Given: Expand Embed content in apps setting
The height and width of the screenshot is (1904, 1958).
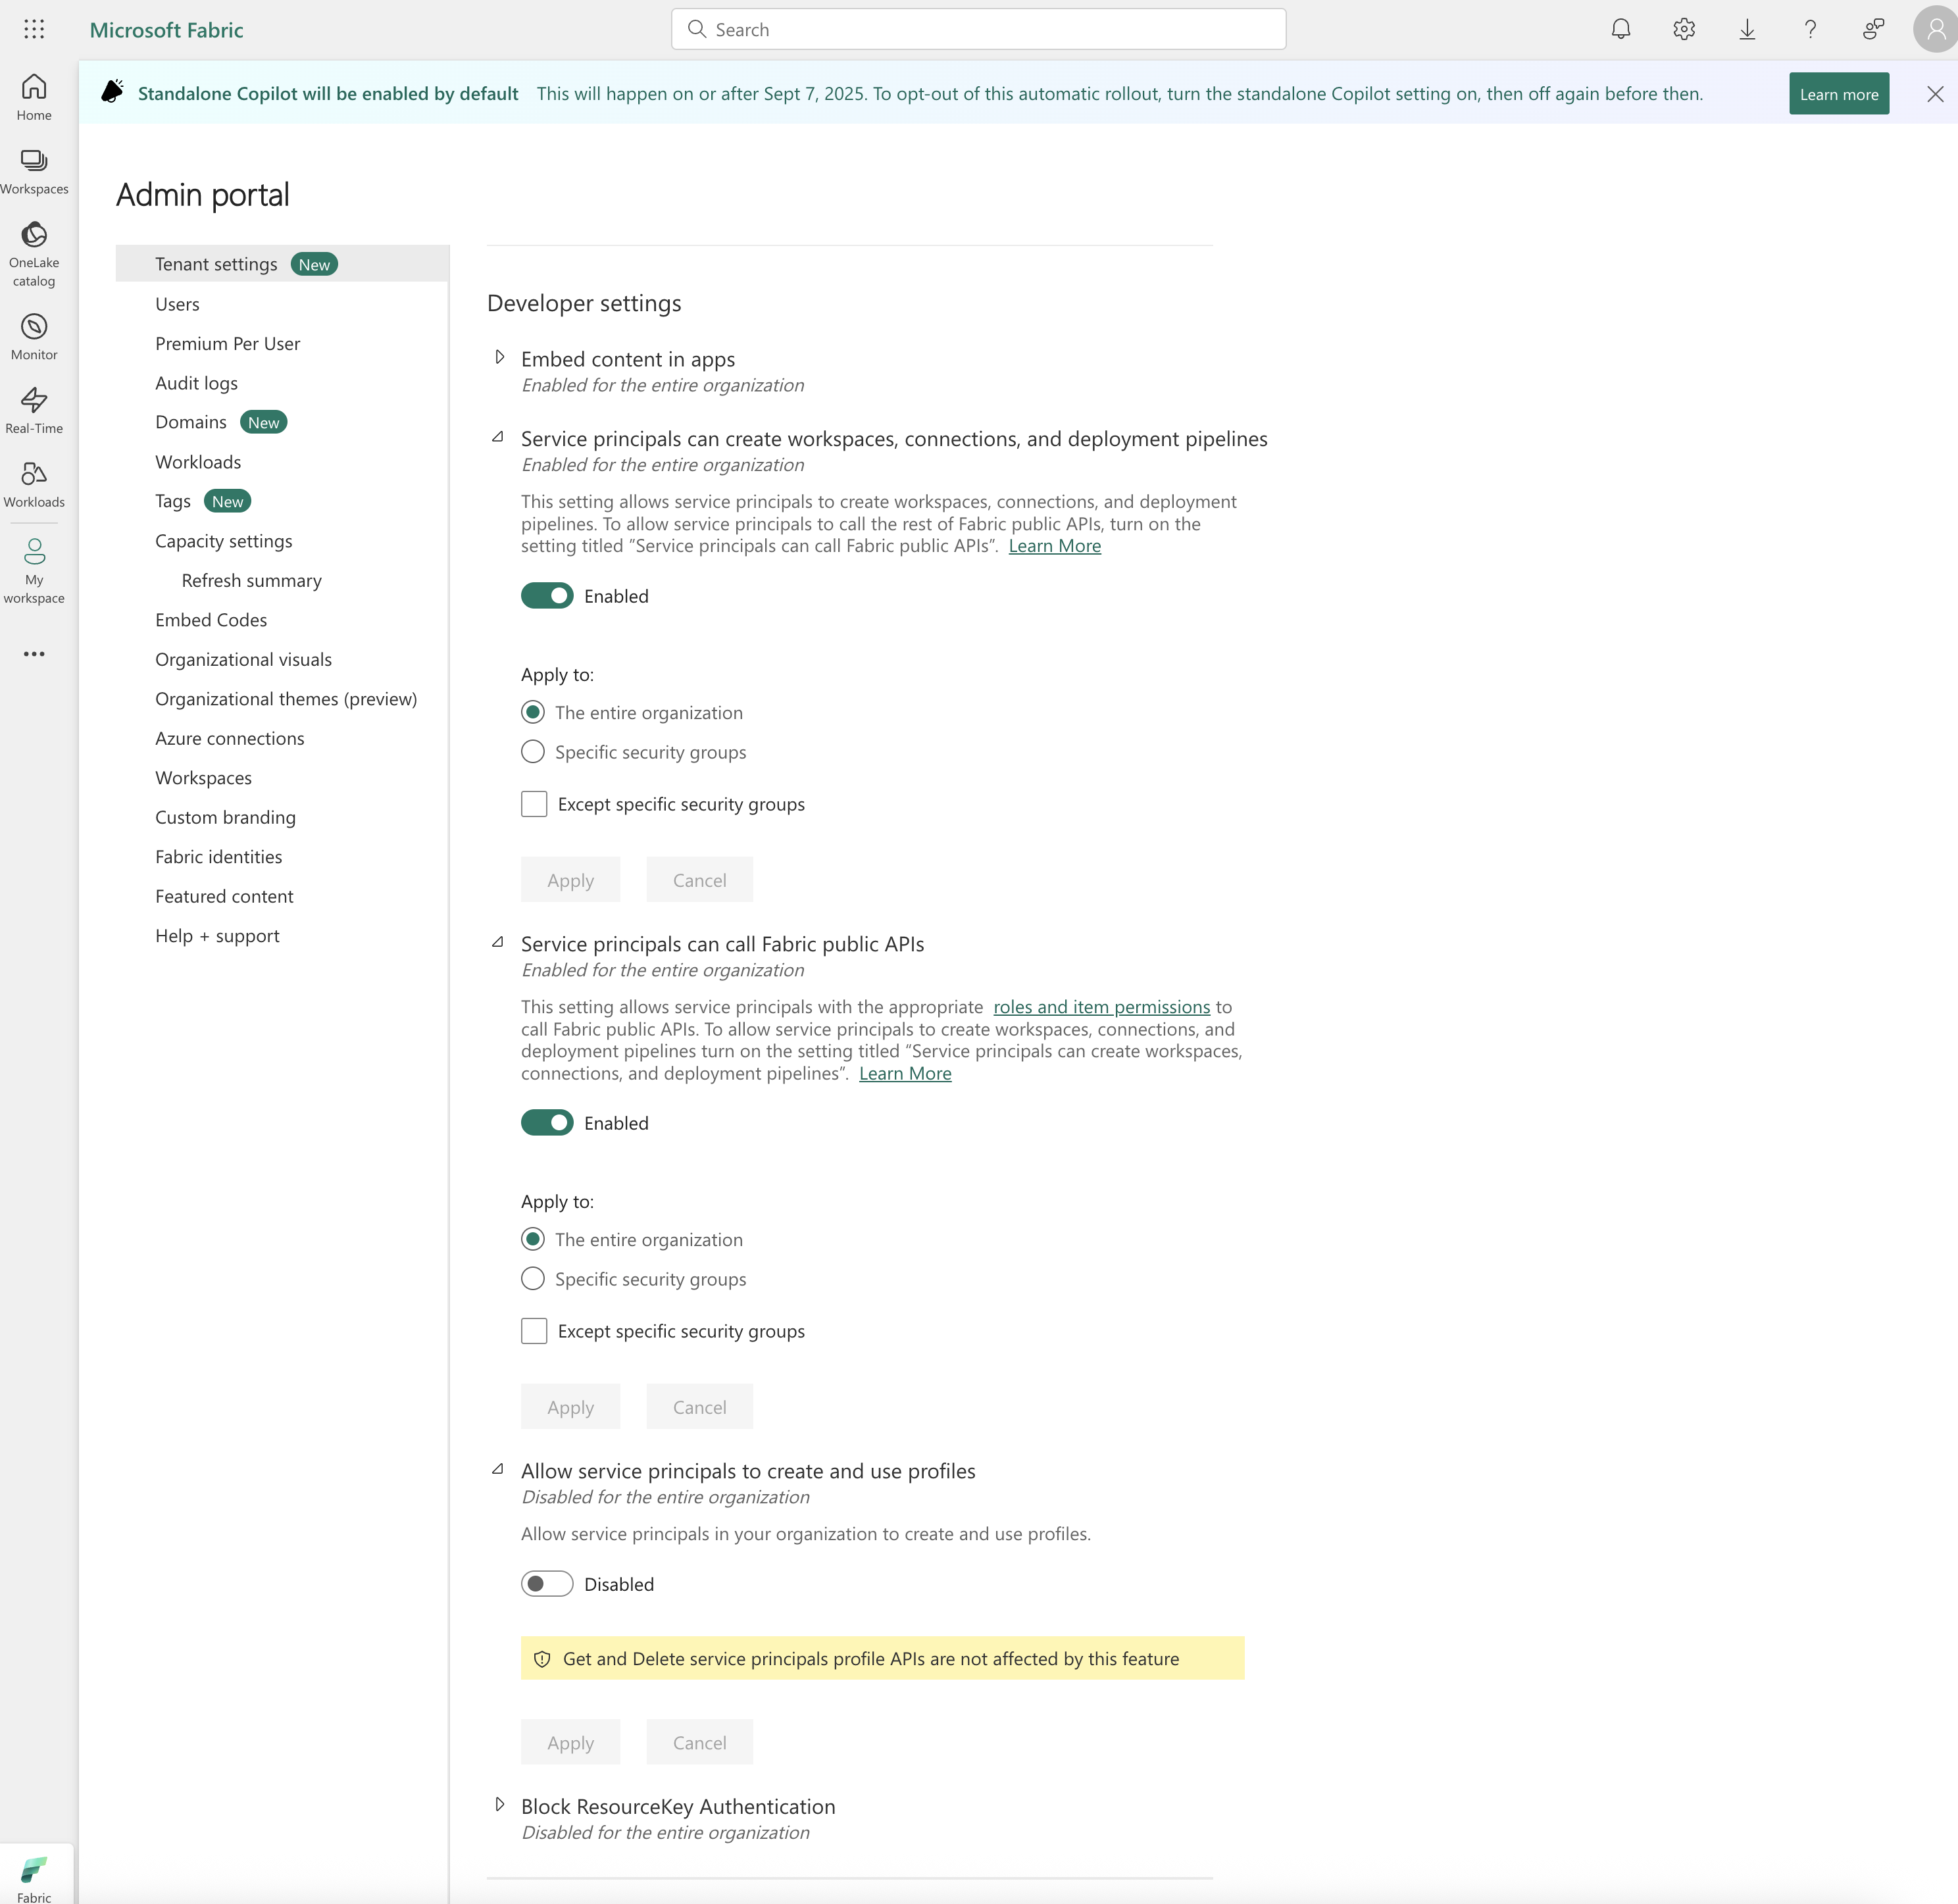Looking at the screenshot, I should pyautogui.click(x=500, y=357).
